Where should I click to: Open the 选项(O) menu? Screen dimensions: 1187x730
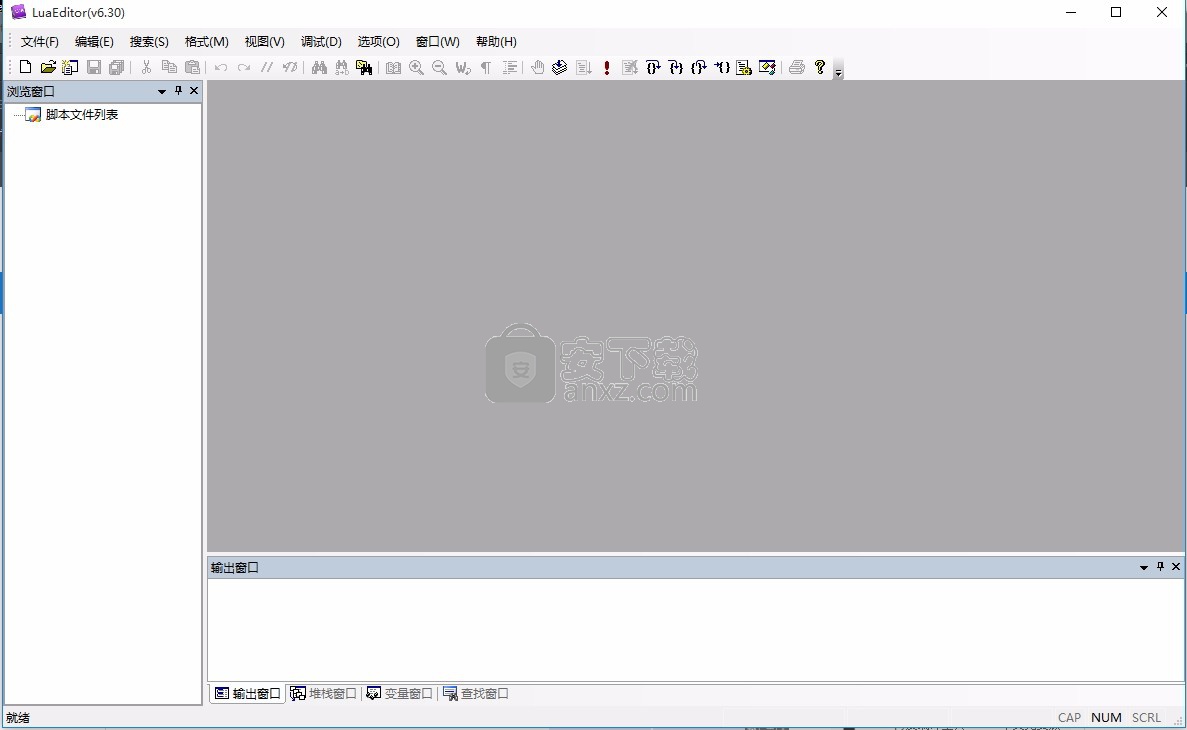(x=379, y=42)
